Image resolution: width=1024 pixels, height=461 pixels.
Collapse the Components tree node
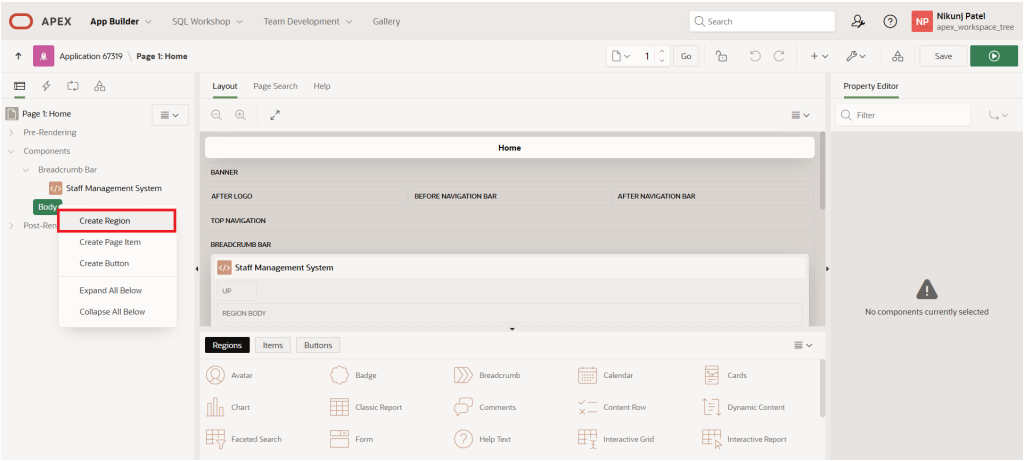click(x=11, y=151)
